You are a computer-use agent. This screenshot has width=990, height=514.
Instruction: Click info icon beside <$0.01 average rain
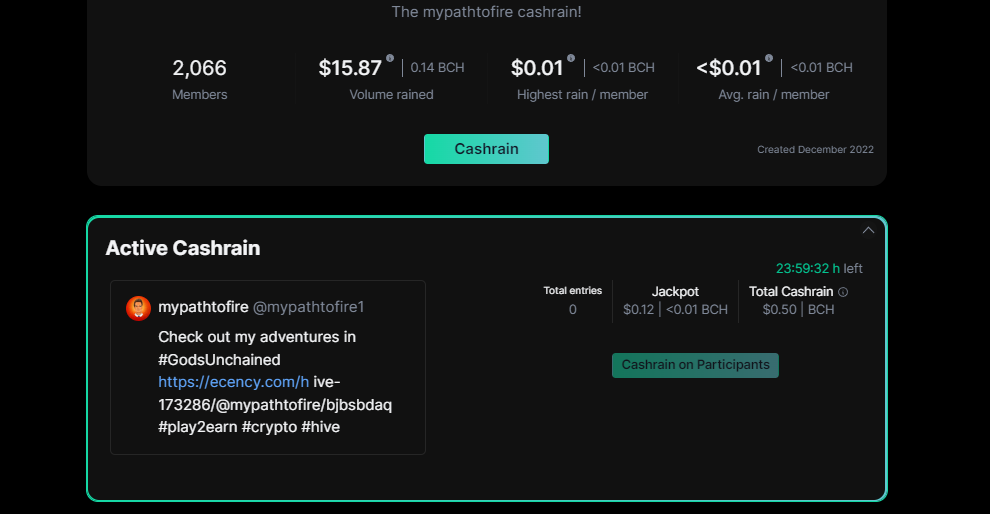click(768, 58)
